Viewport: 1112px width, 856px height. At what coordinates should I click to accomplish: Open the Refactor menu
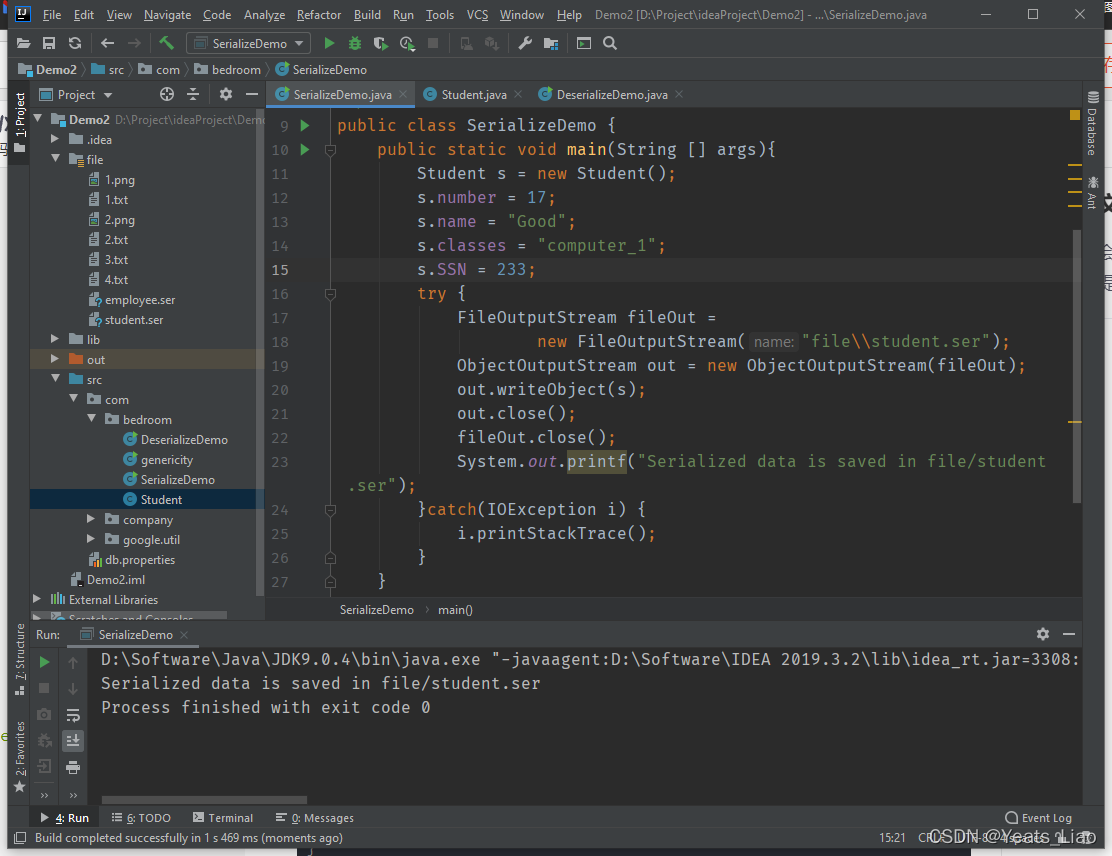point(318,15)
